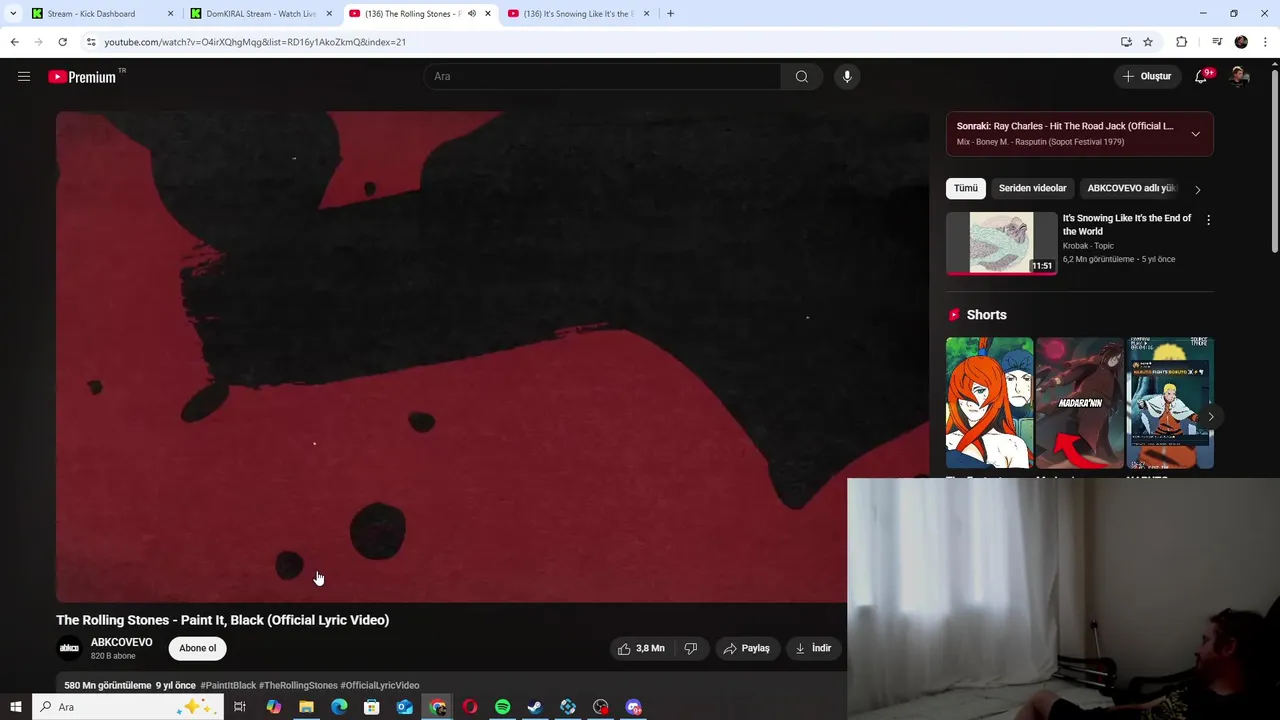Click the search magnifier button
1280x720 pixels.
[801, 76]
